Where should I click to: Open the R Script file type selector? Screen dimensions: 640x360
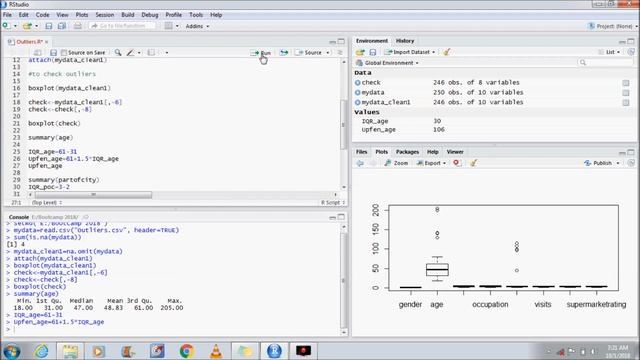pyautogui.click(x=333, y=202)
